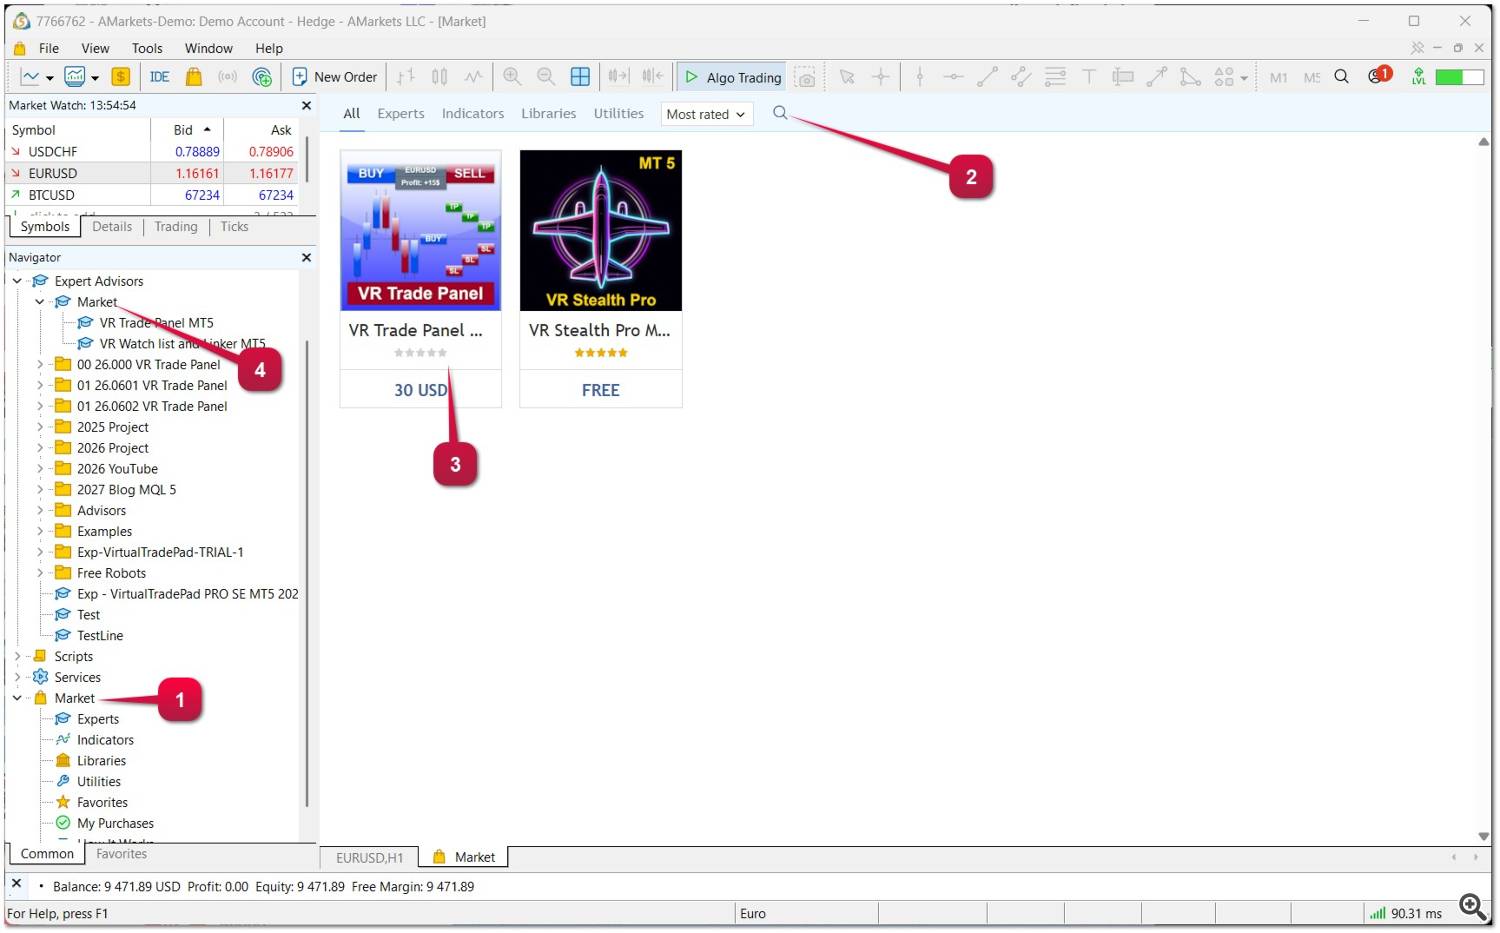Toggle chart shift icon
The width and height of the screenshot is (1500, 933).
click(x=653, y=77)
